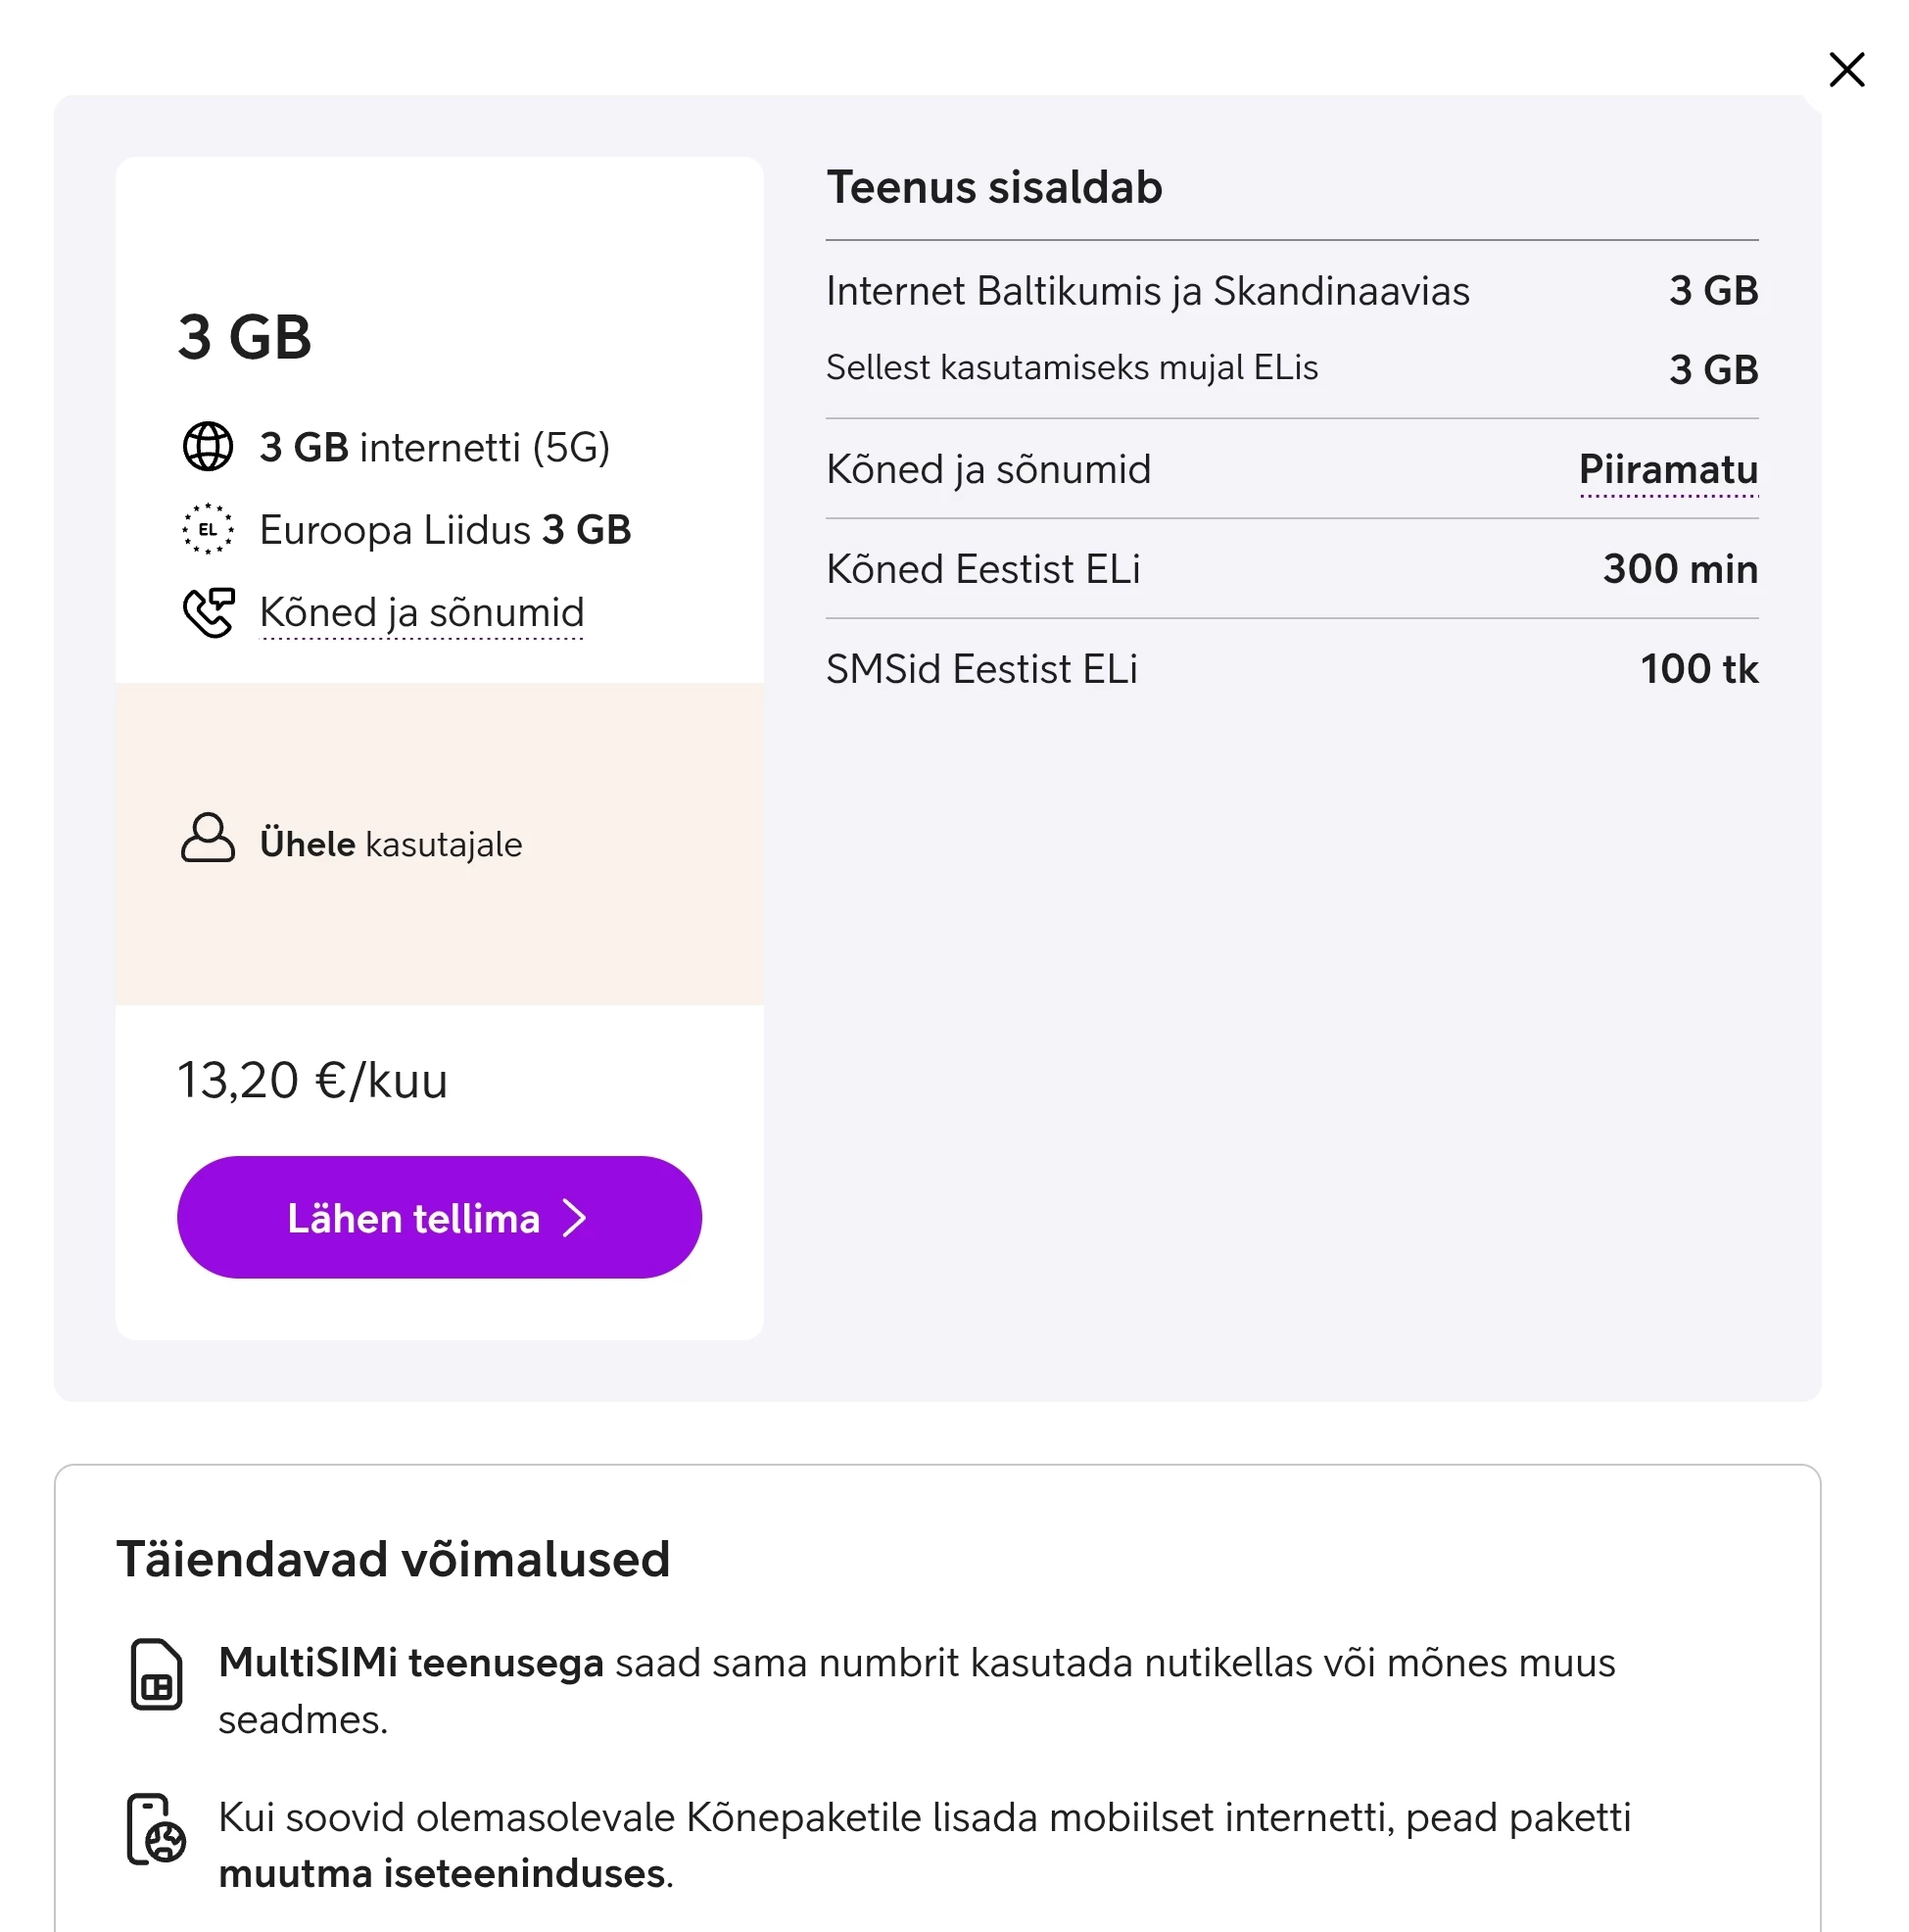This screenshot has width=1909, height=1932.
Task: Click the SMSid Eestist ELi row
Action: point(1291,669)
